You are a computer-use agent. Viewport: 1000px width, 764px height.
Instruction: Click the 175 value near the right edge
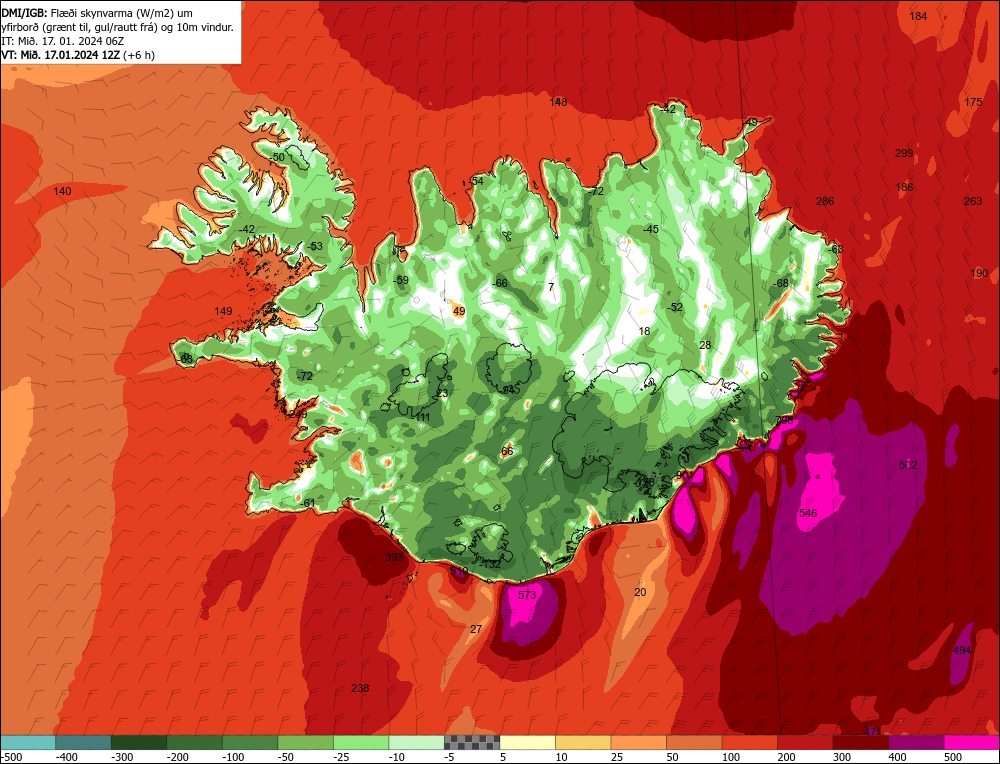coord(973,103)
